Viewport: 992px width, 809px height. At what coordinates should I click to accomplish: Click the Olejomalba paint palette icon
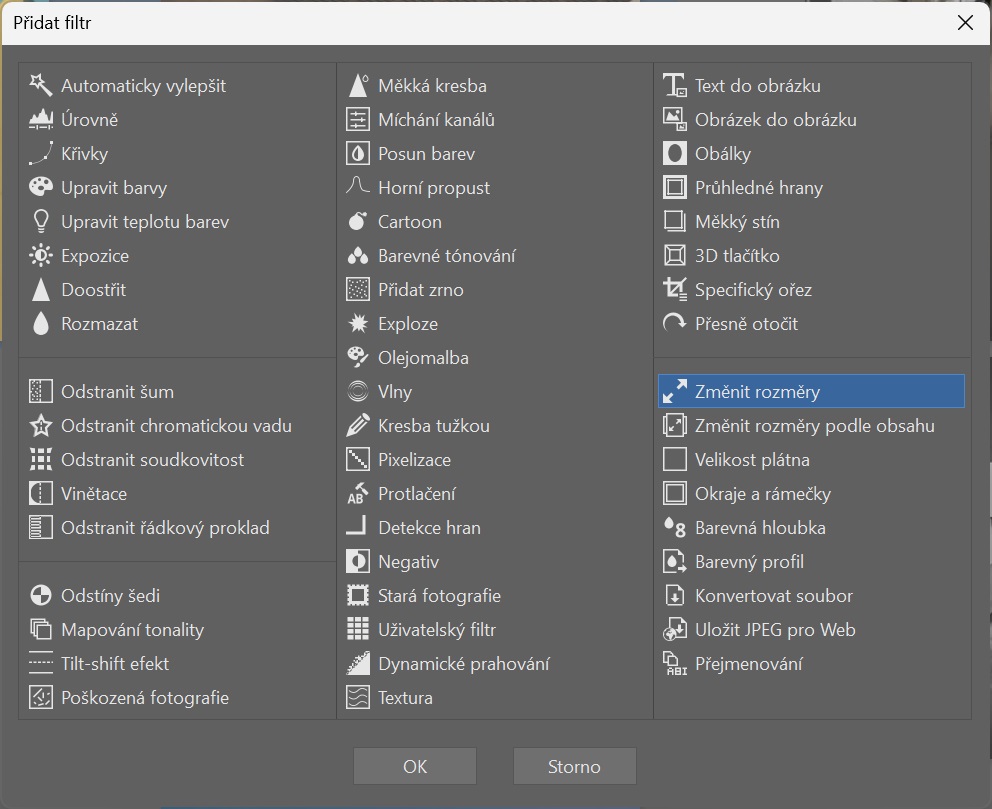(358, 358)
